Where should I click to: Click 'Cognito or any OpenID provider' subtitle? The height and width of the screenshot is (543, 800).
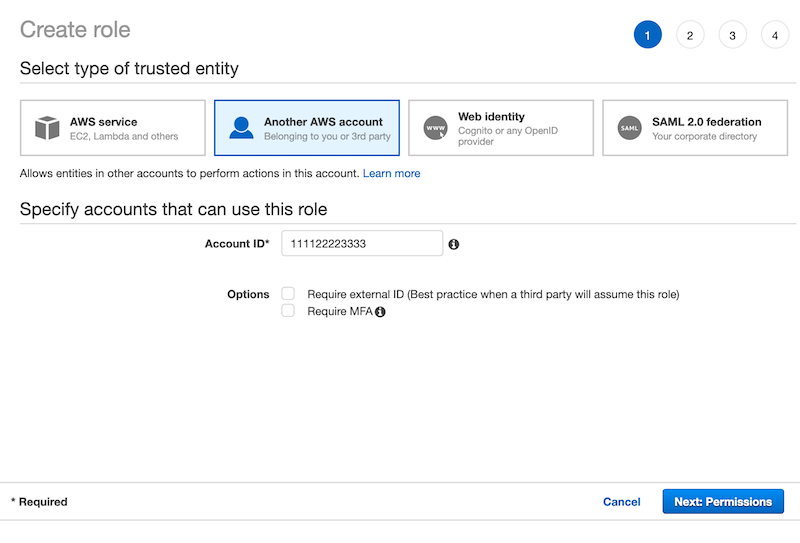(508, 136)
